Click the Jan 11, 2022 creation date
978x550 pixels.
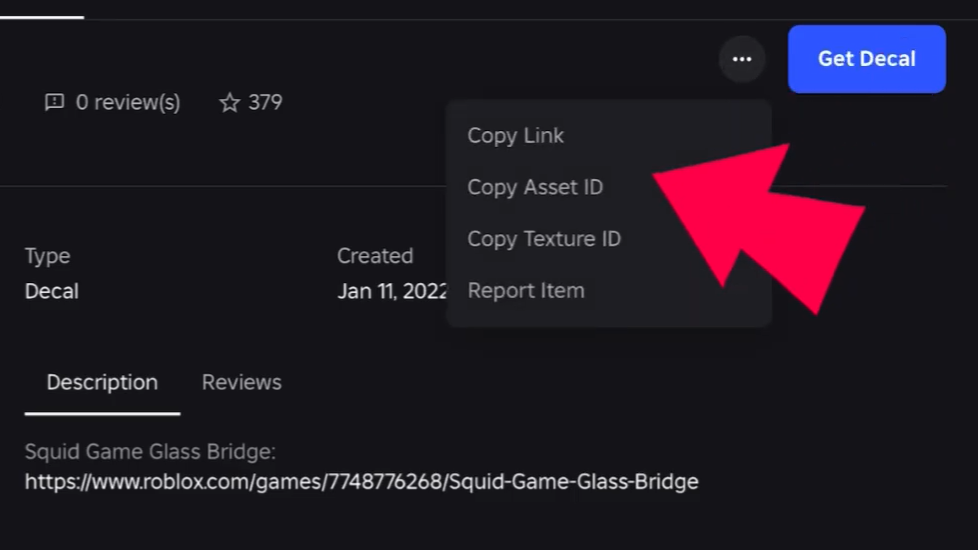392,291
